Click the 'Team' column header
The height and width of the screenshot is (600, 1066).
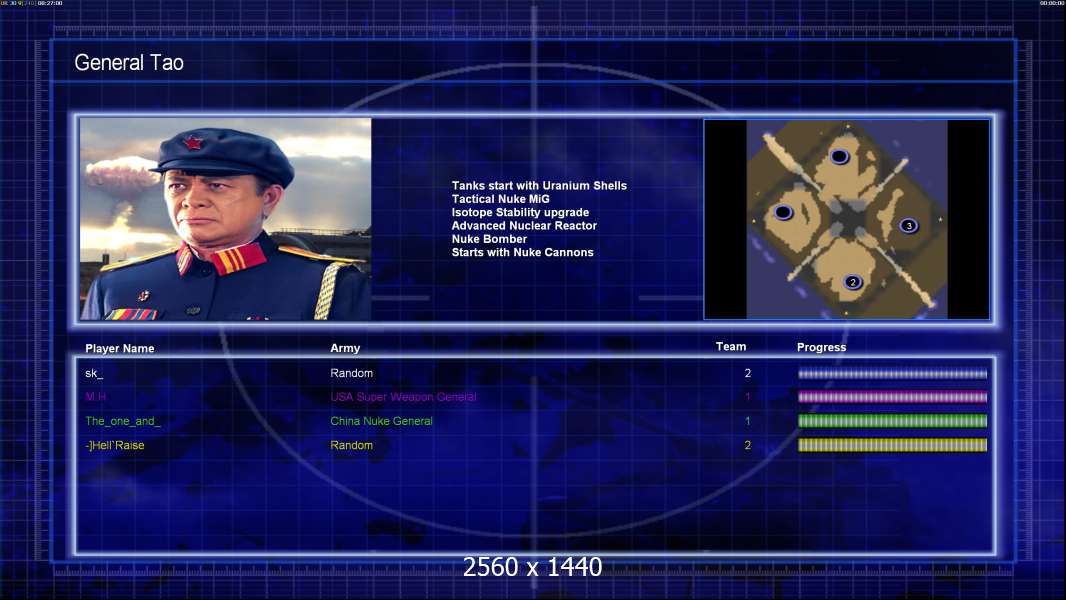click(x=731, y=347)
